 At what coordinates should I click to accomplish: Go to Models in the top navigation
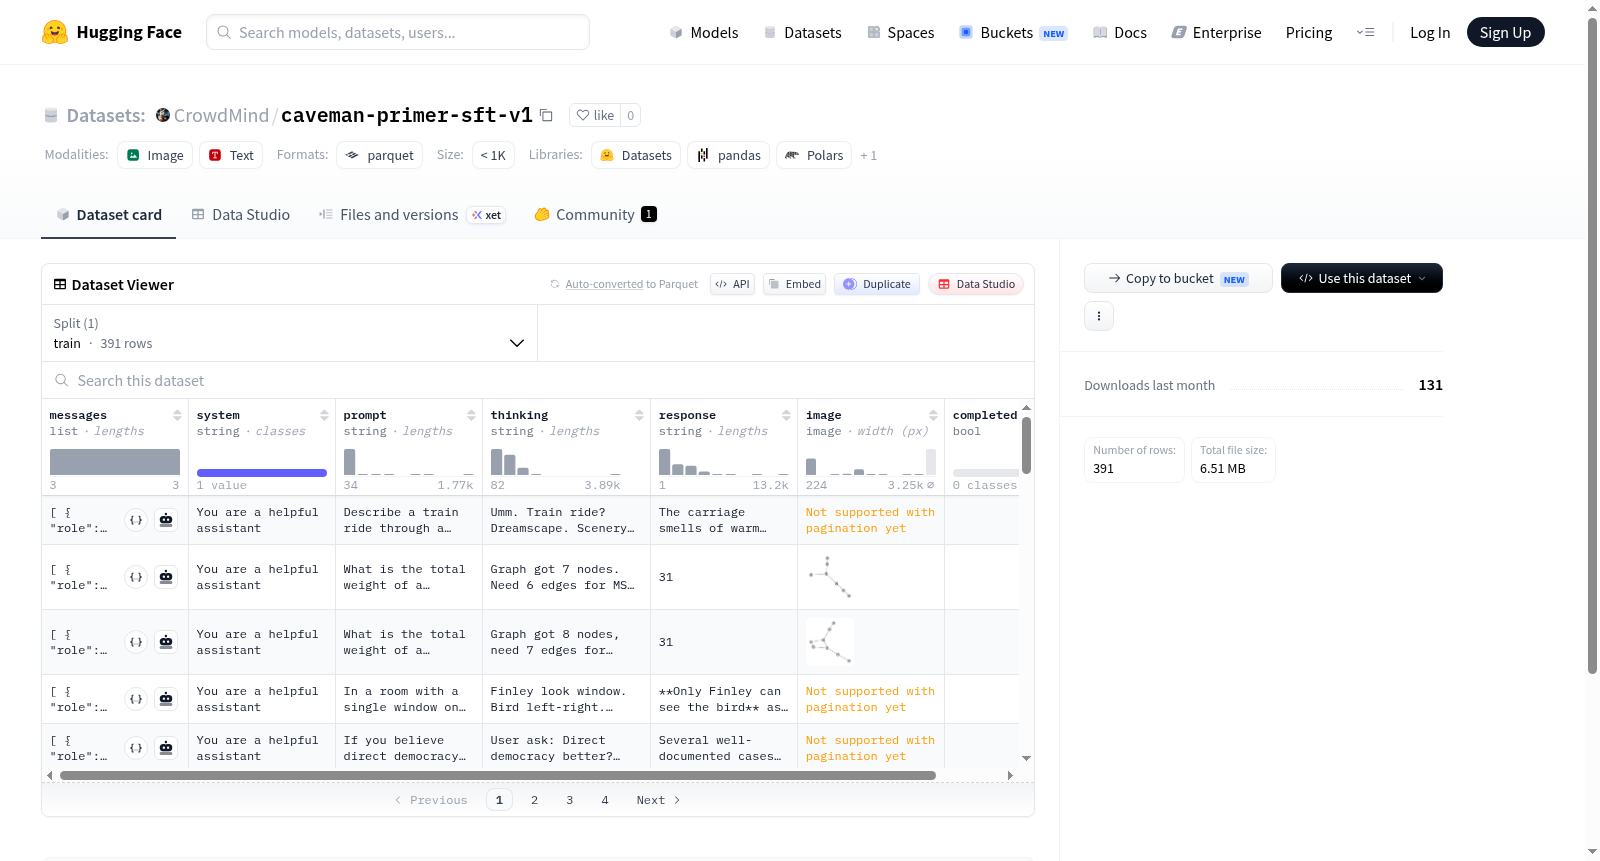pos(704,32)
